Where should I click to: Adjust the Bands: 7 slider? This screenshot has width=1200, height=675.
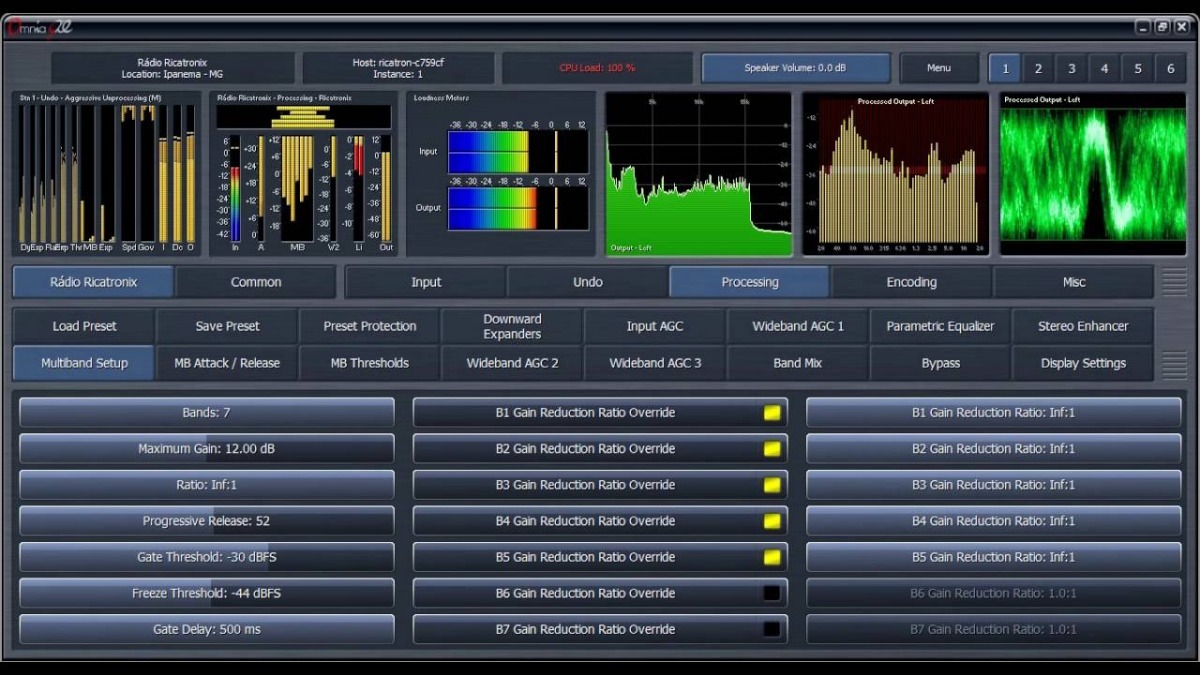coord(207,413)
